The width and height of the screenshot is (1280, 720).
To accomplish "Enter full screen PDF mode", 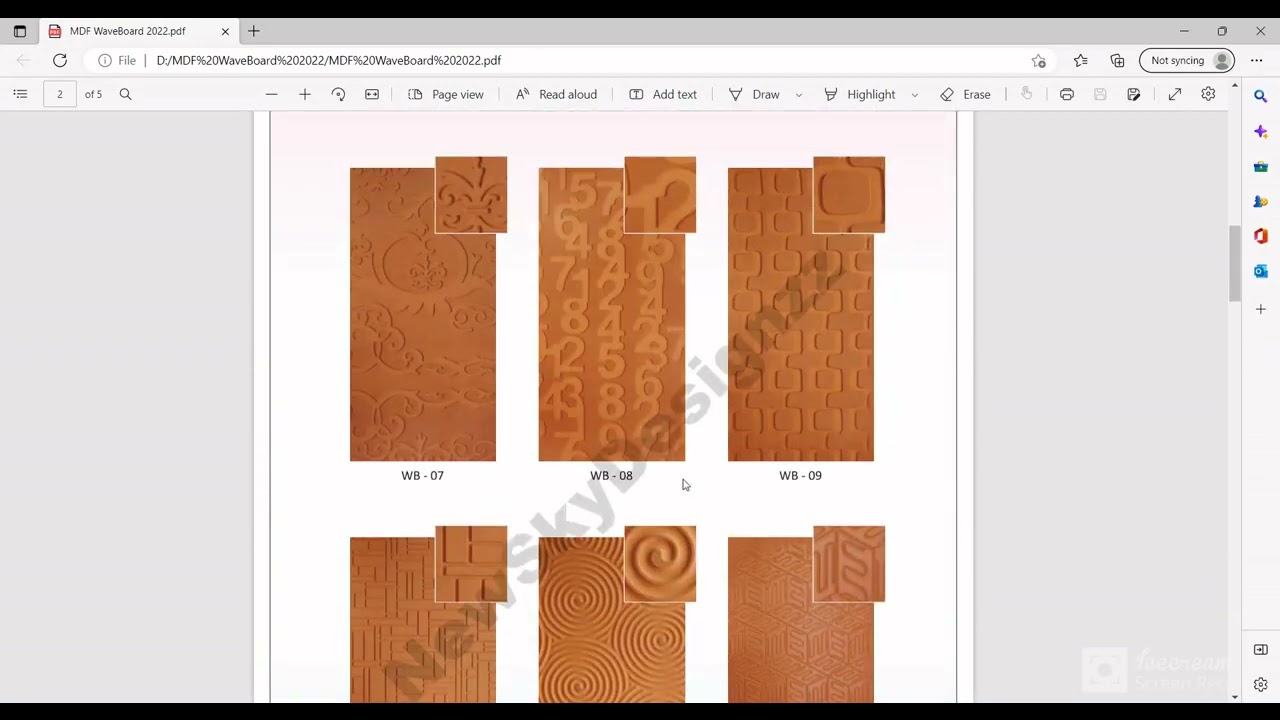I will [1175, 94].
